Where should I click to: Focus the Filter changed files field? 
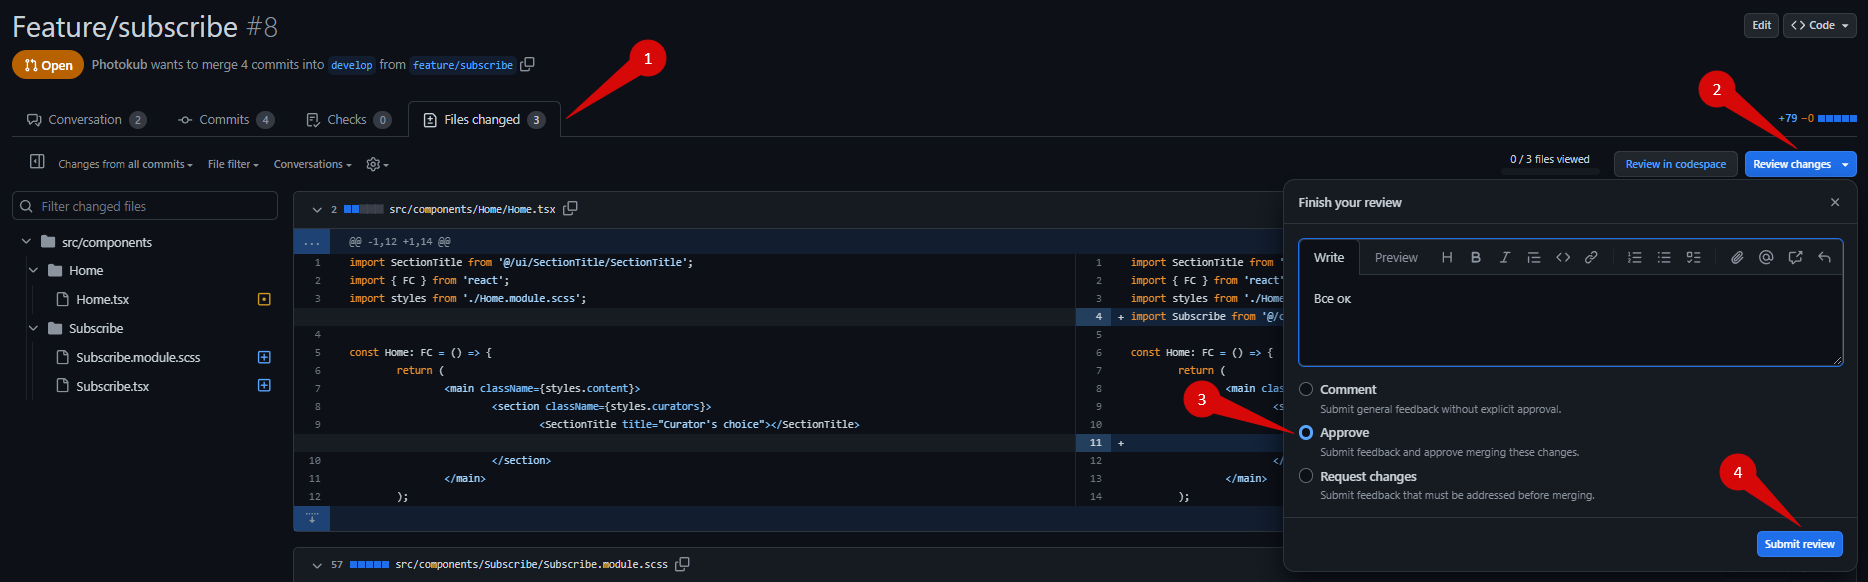145,206
